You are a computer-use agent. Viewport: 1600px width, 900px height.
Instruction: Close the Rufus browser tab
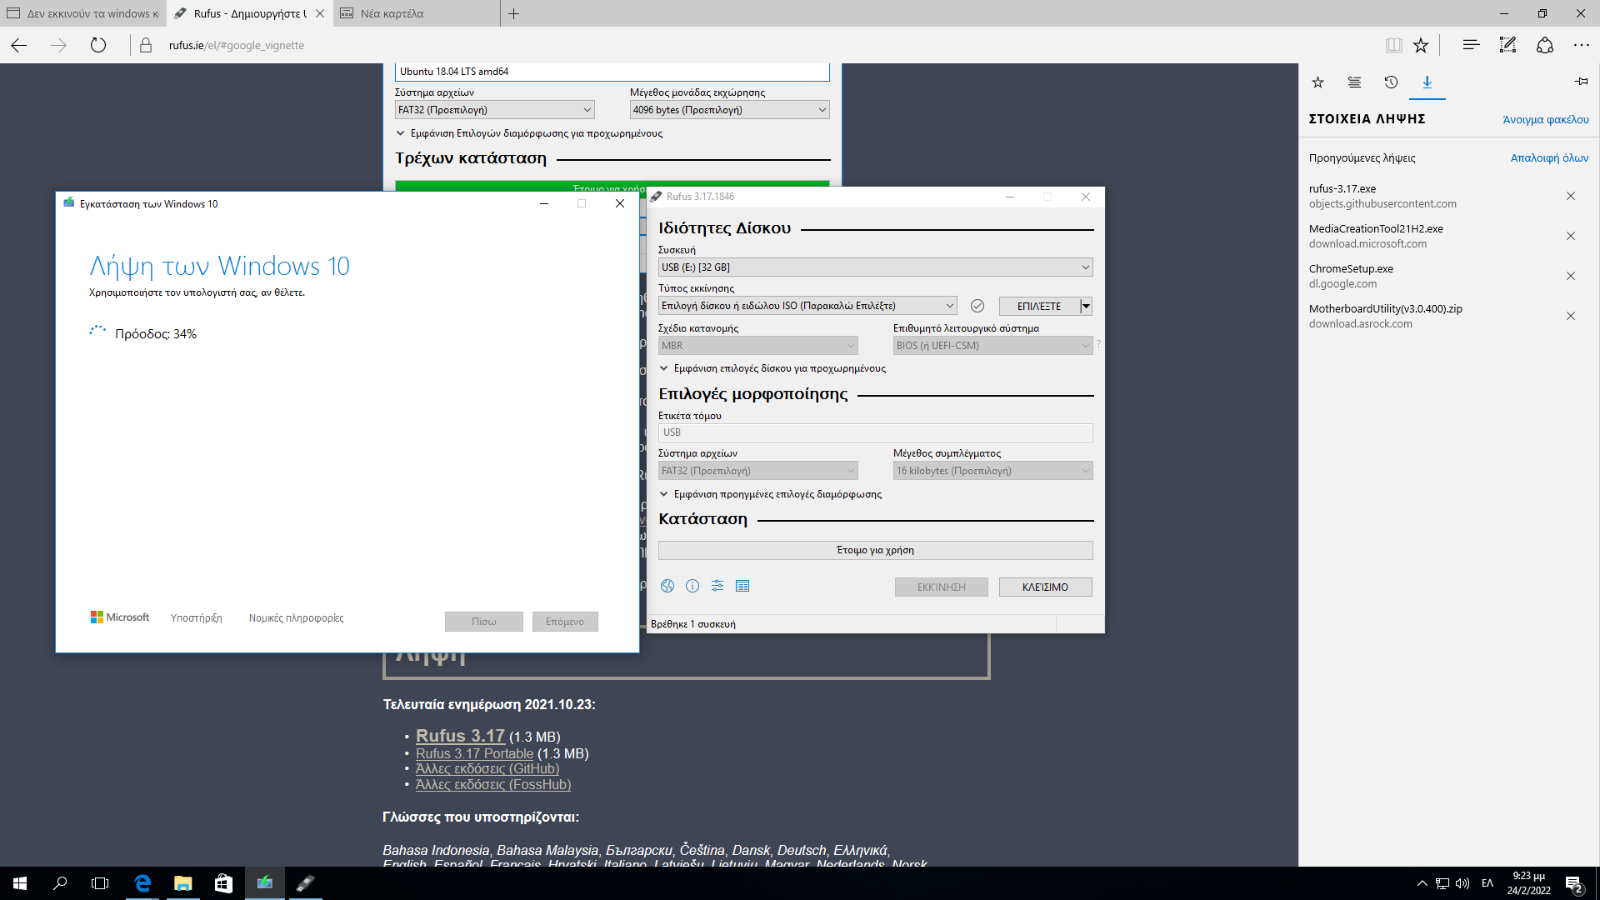(x=320, y=14)
